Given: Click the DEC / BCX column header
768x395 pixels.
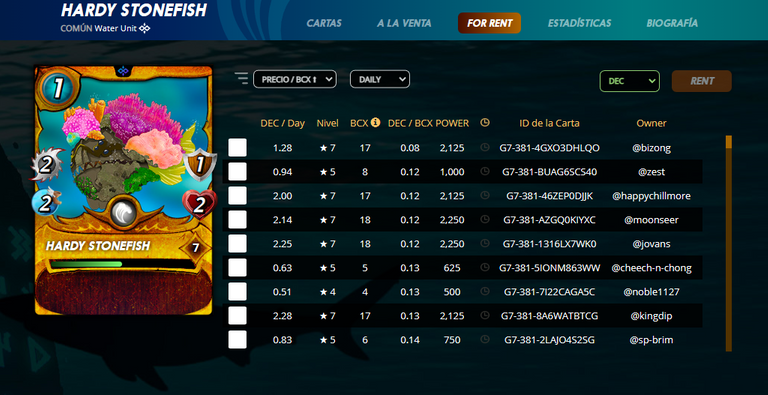Looking at the screenshot, I should [x=410, y=123].
